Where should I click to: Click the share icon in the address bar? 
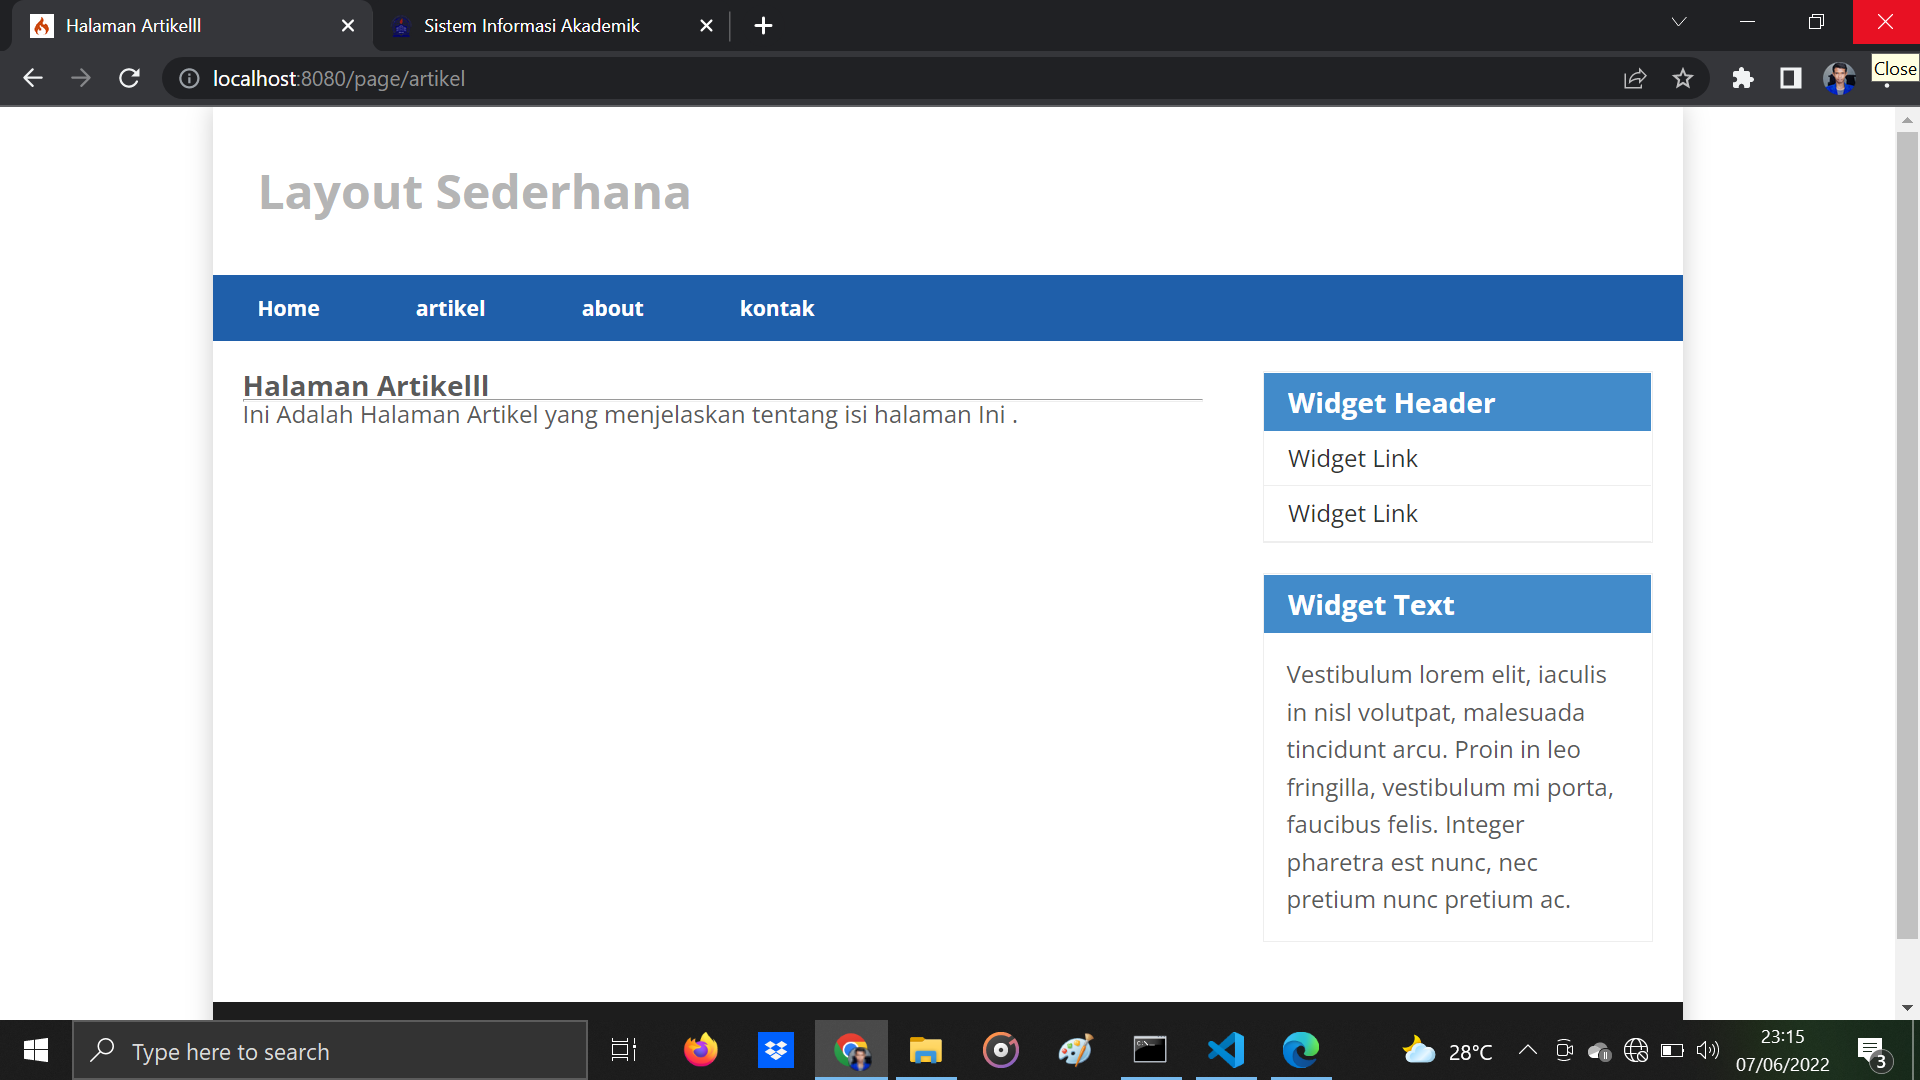1634,78
